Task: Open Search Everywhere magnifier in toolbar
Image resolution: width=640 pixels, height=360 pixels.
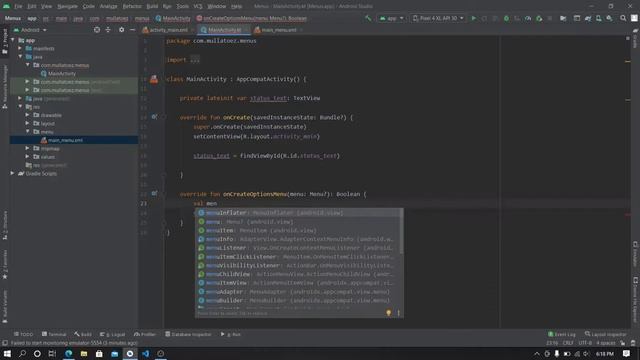Action: point(623,18)
